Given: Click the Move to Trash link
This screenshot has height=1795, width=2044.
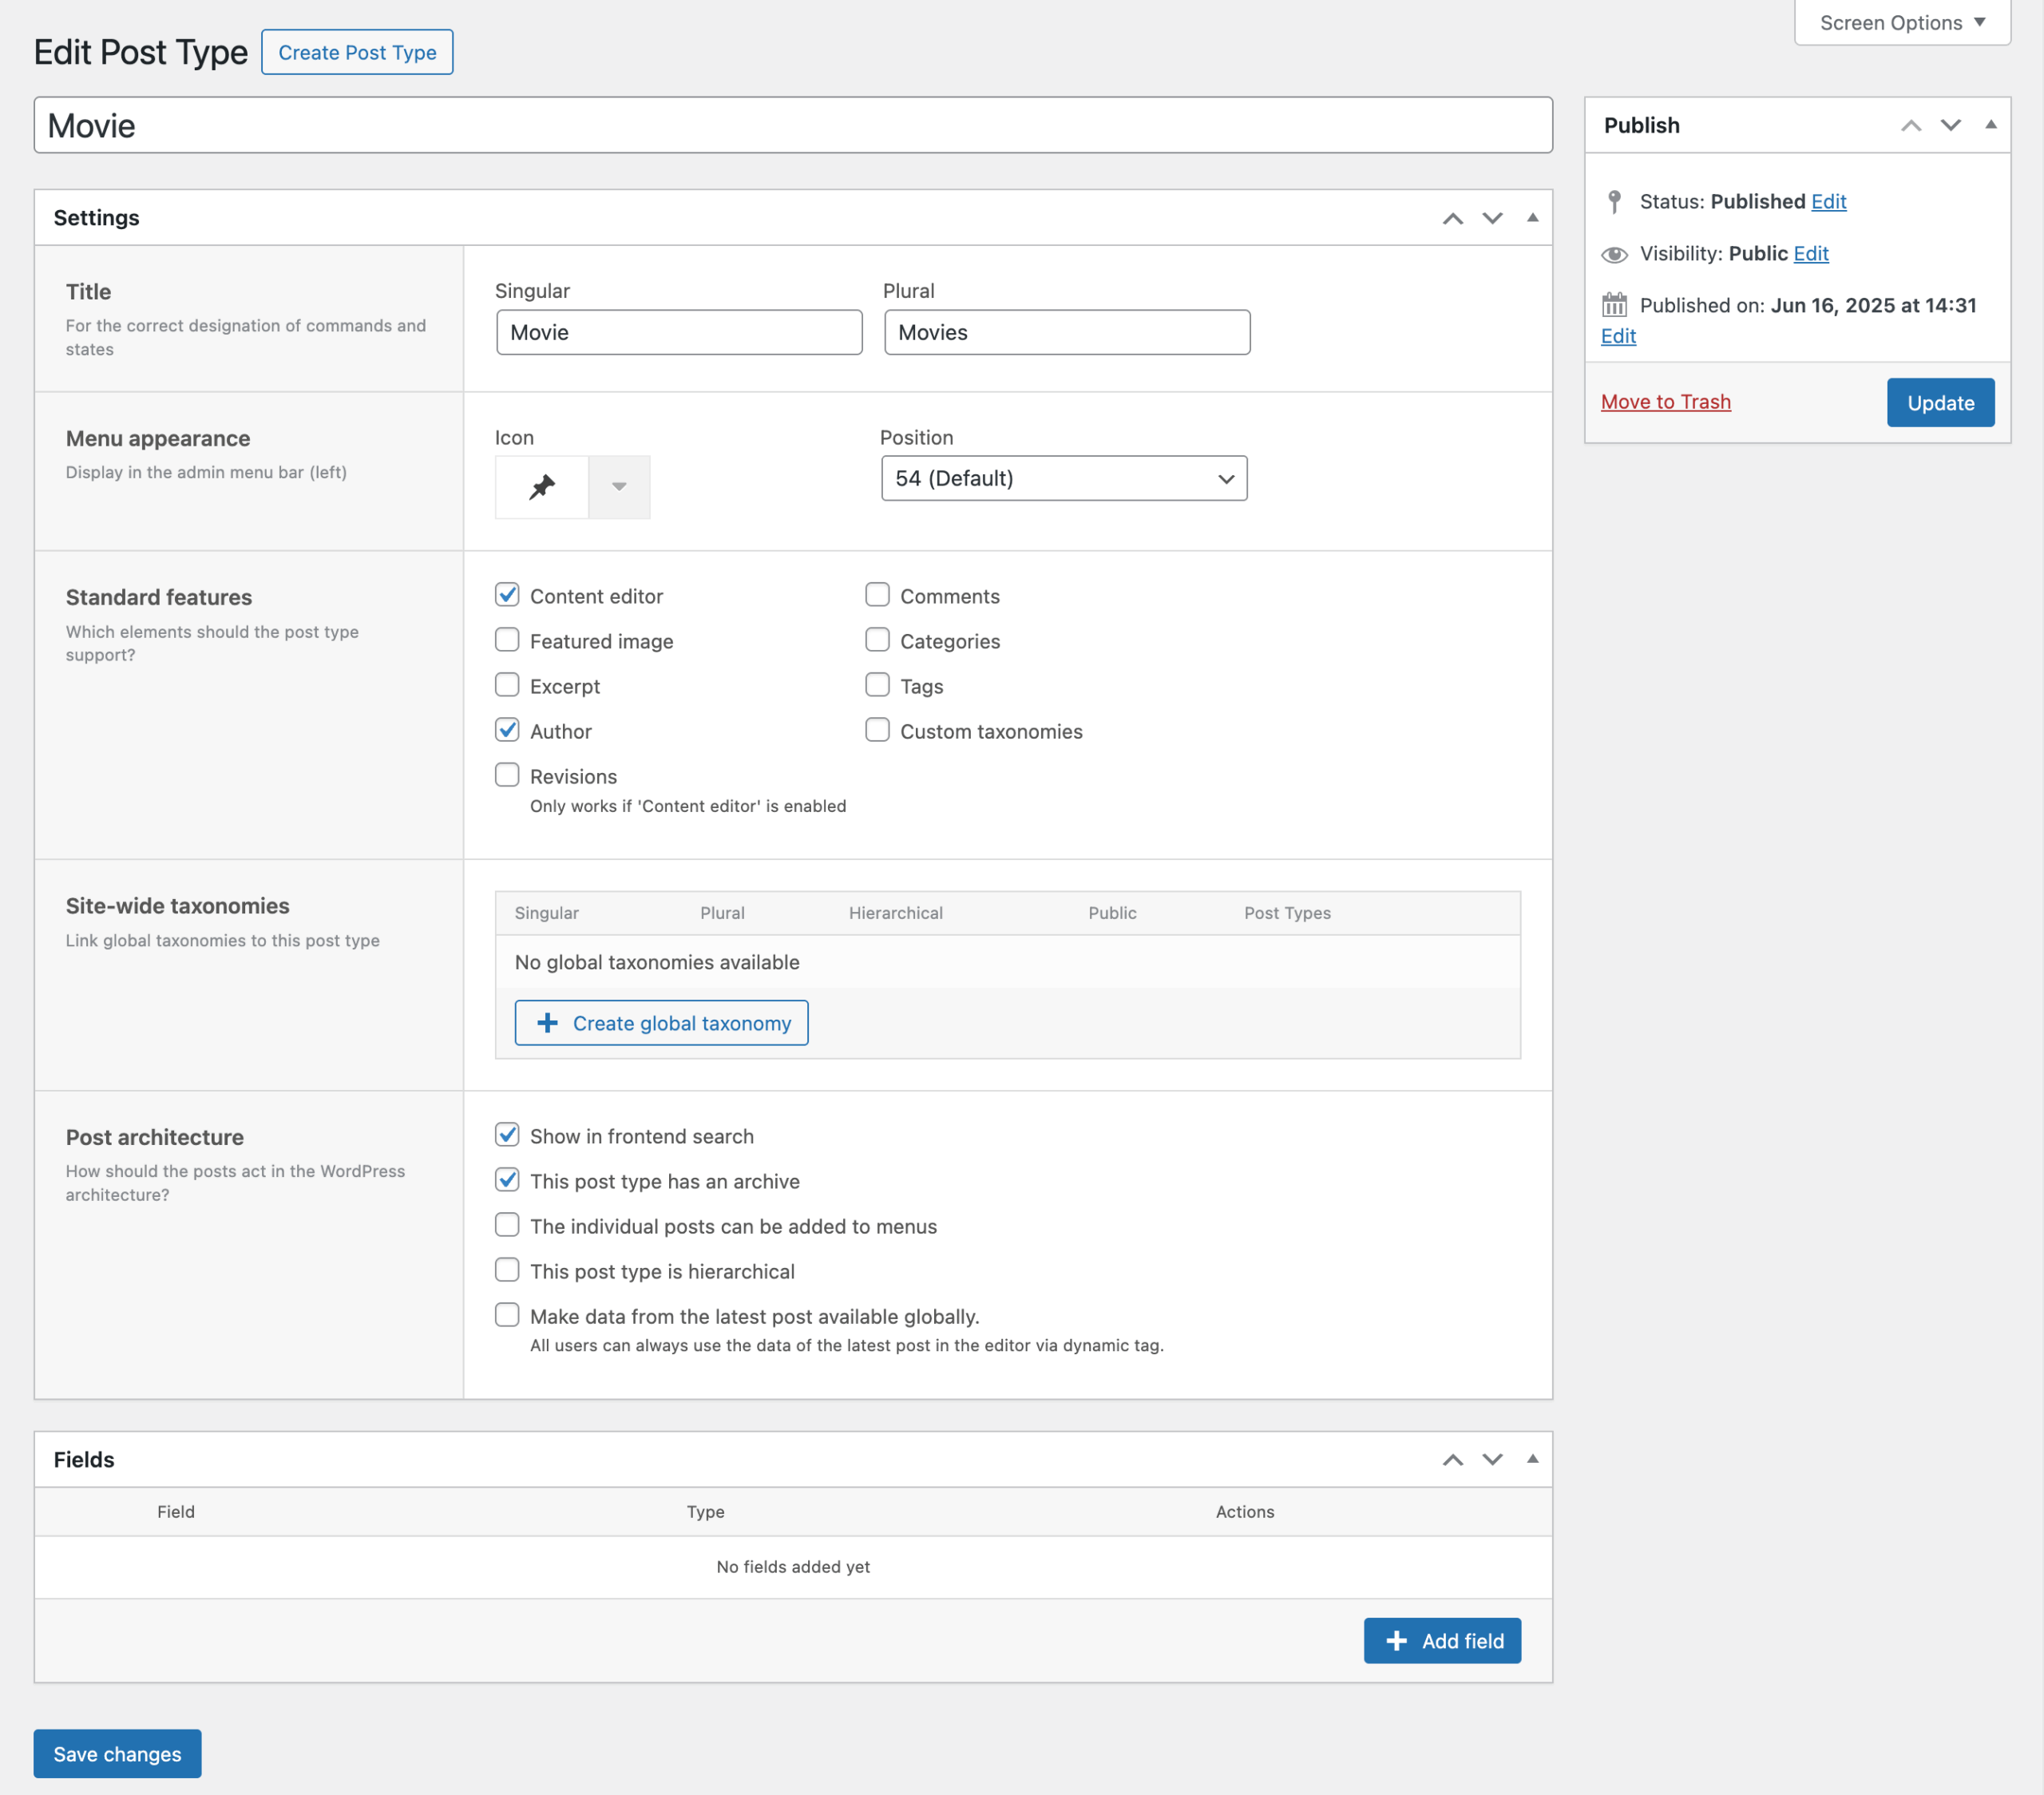Looking at the screenshot, I should pyautogui.click(x=1665, y=402).
